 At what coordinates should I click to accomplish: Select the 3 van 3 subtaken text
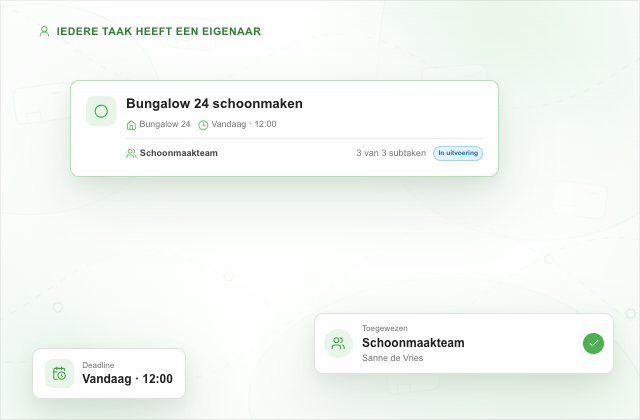pos(391,153)
